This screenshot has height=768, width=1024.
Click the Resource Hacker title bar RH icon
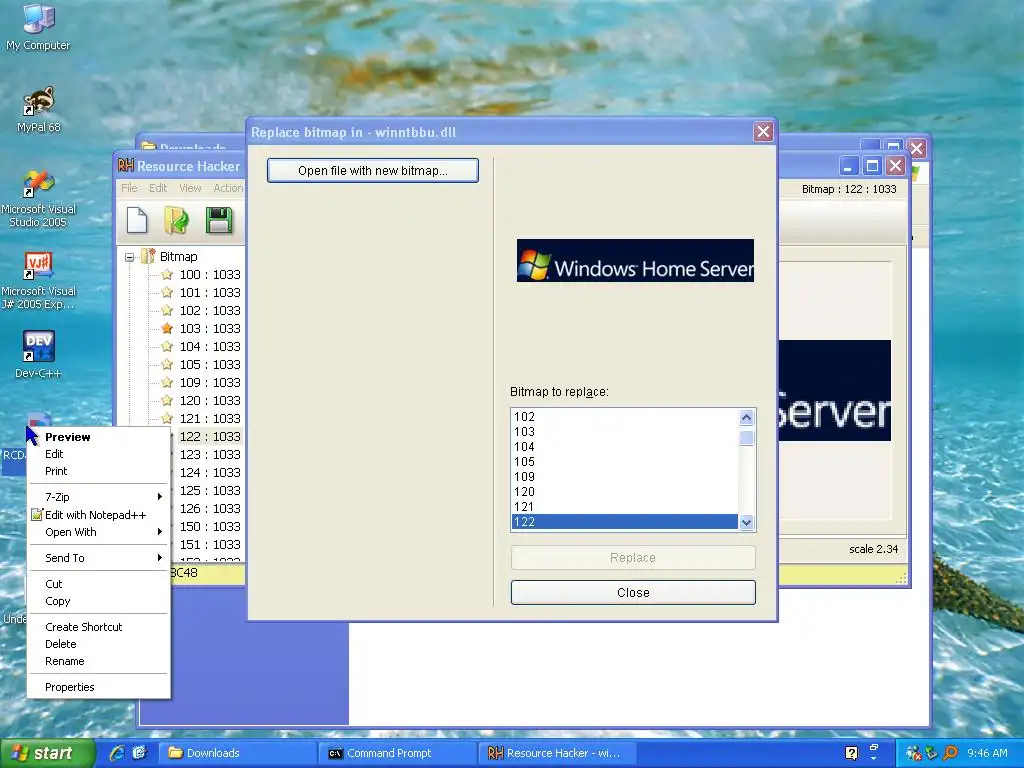125,166
